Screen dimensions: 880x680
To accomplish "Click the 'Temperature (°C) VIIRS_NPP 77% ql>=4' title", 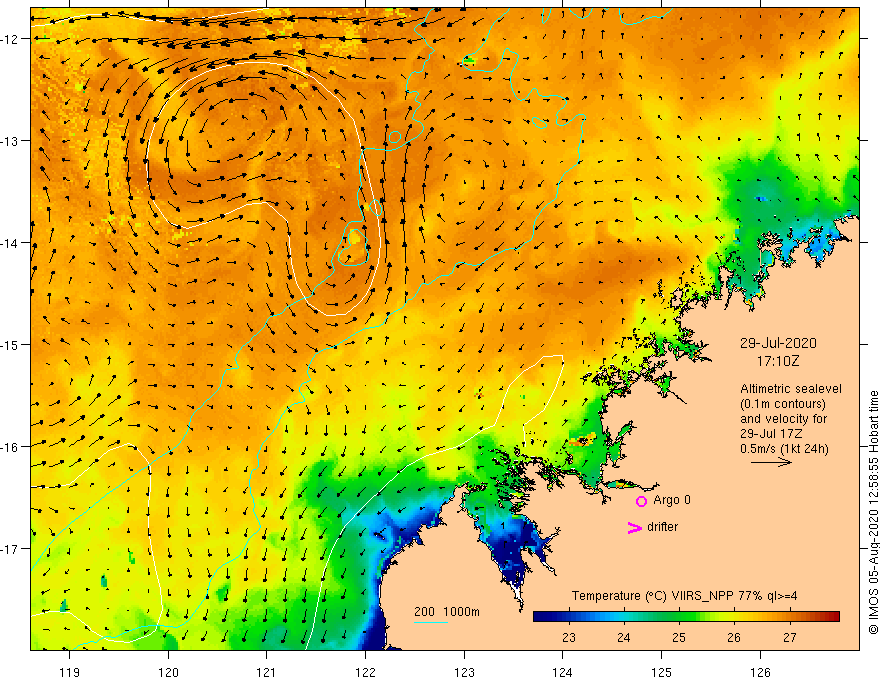I will coord(684,596).
